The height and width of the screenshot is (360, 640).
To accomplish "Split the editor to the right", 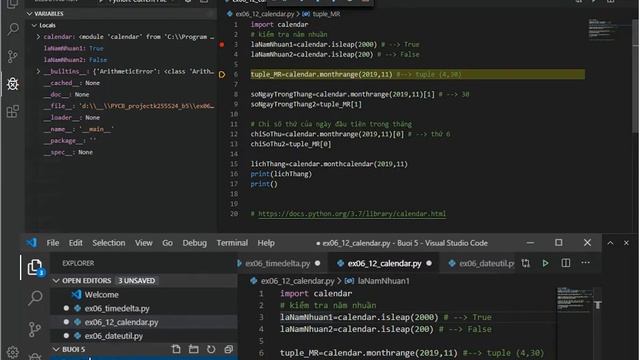I will click(566, 263).
